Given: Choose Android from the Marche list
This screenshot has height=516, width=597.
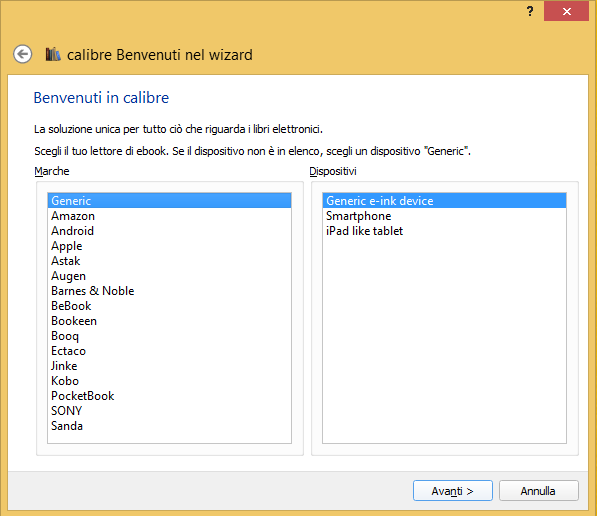Looking at the screenshot, I should [x=169, y=231].
